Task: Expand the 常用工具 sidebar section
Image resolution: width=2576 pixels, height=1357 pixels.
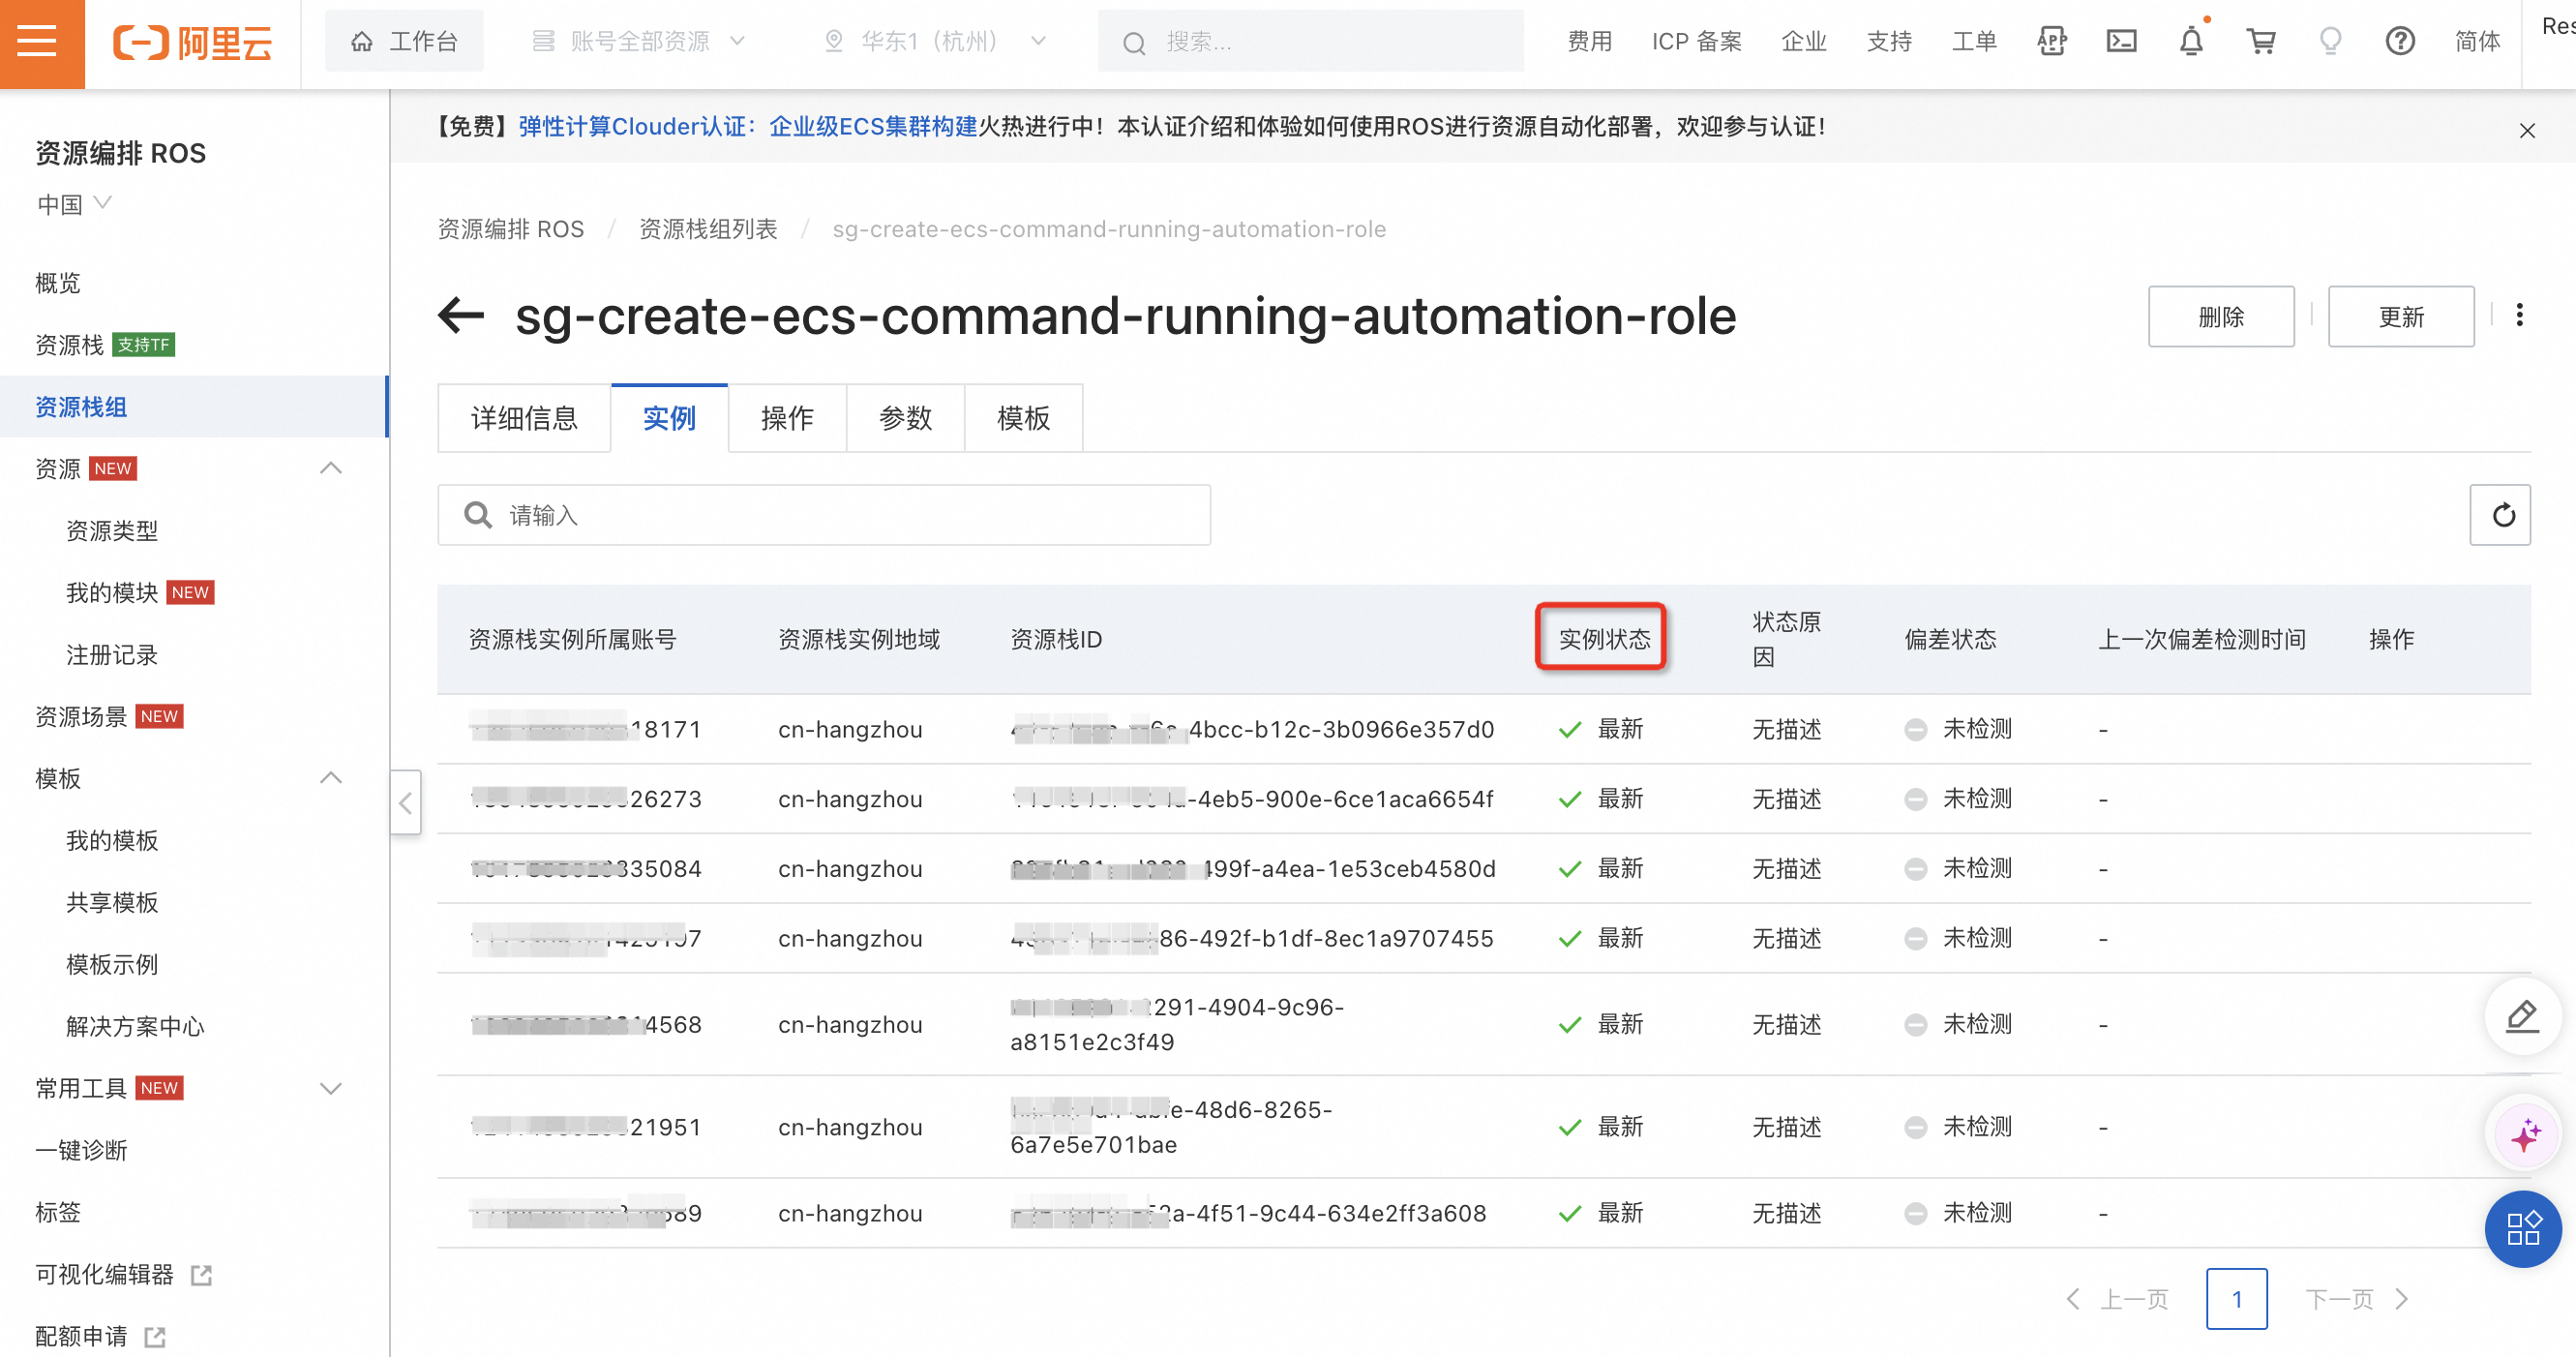Action: pos(330,1088)
